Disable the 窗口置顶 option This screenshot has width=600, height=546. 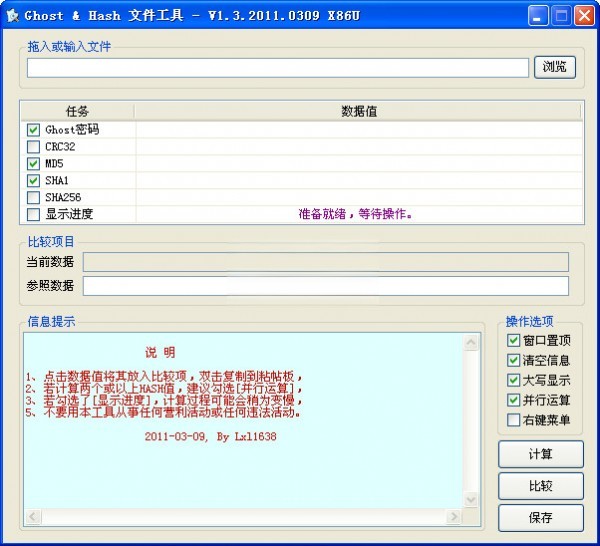[514, 341]
